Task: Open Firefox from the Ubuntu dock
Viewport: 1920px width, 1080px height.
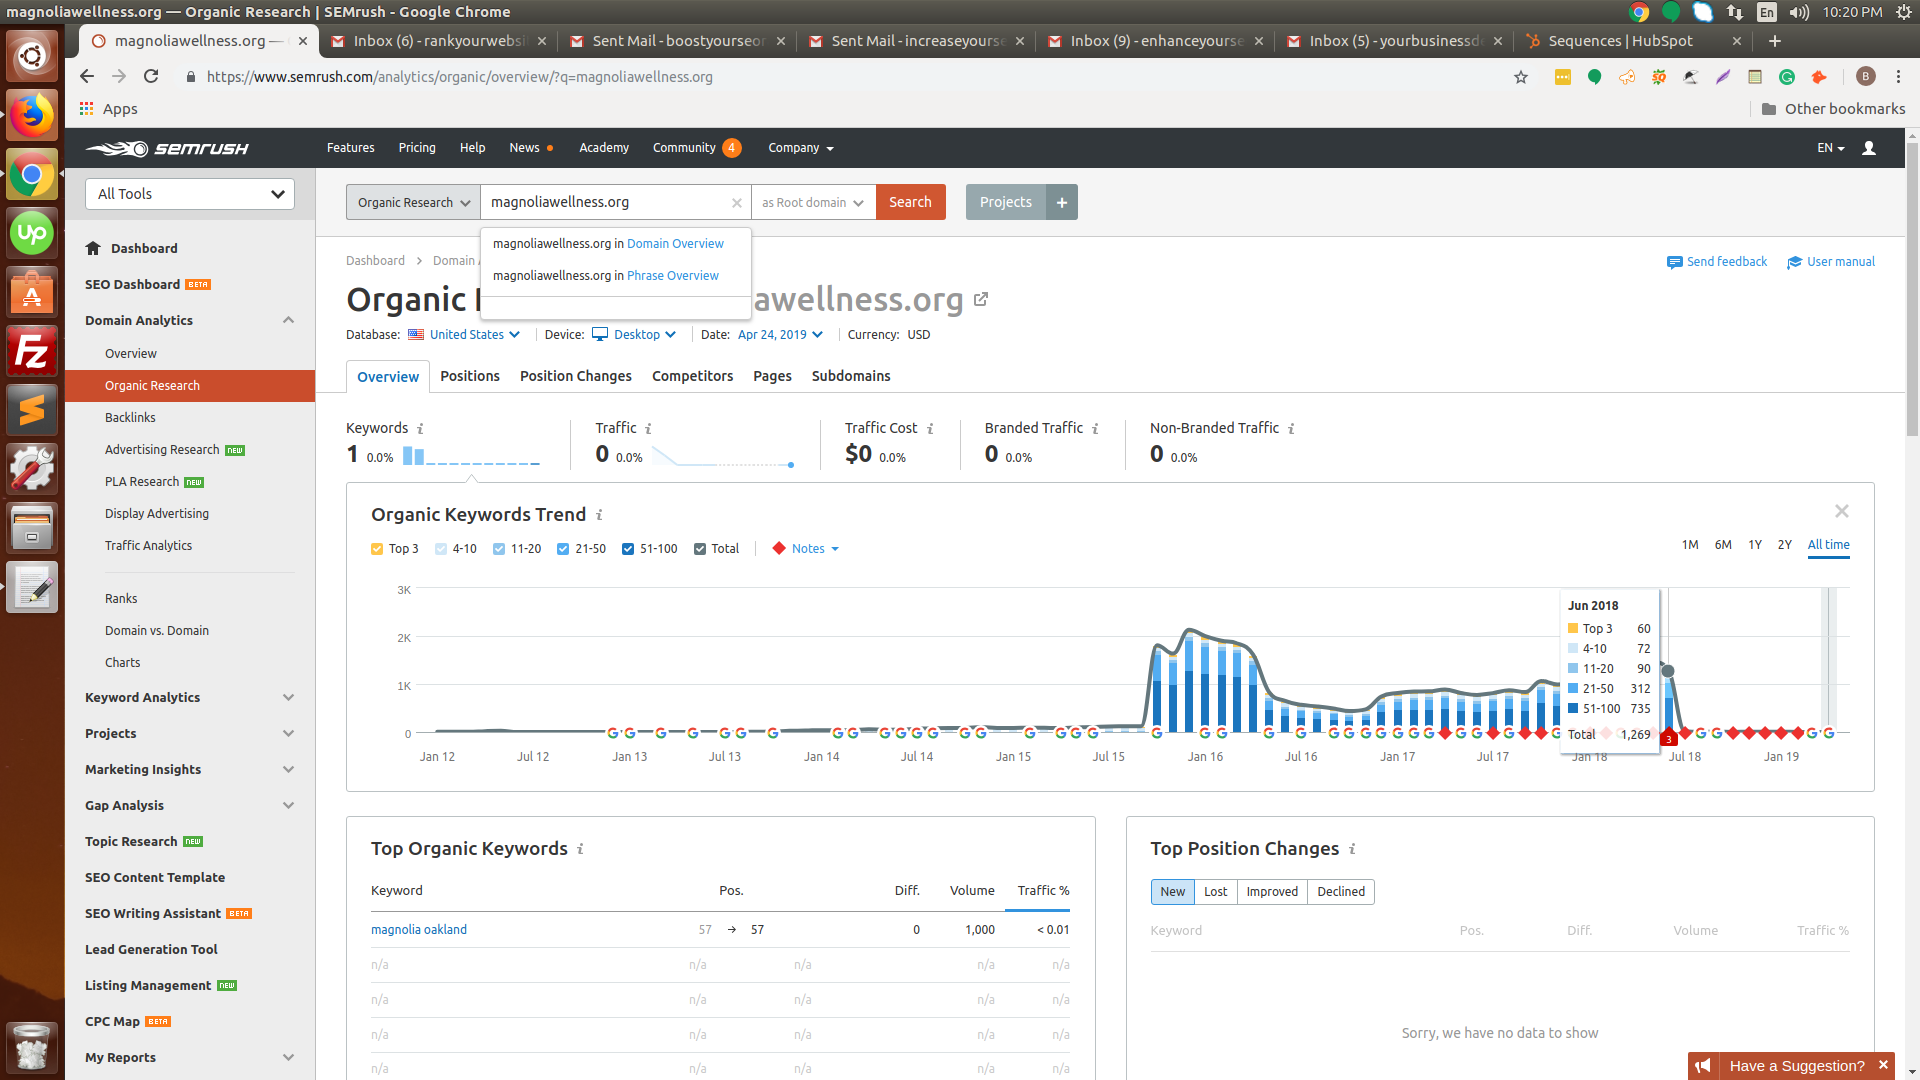Action: (x=32, y=117)
